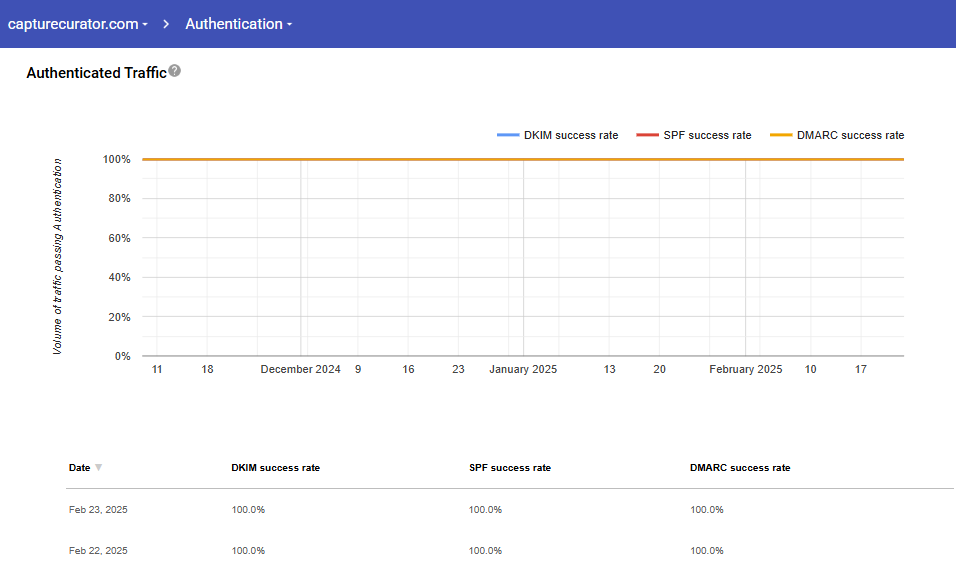Click the January 2025 marker on chart axis
Viewport: 956px width, 569px height.
(x=523, y=369)
